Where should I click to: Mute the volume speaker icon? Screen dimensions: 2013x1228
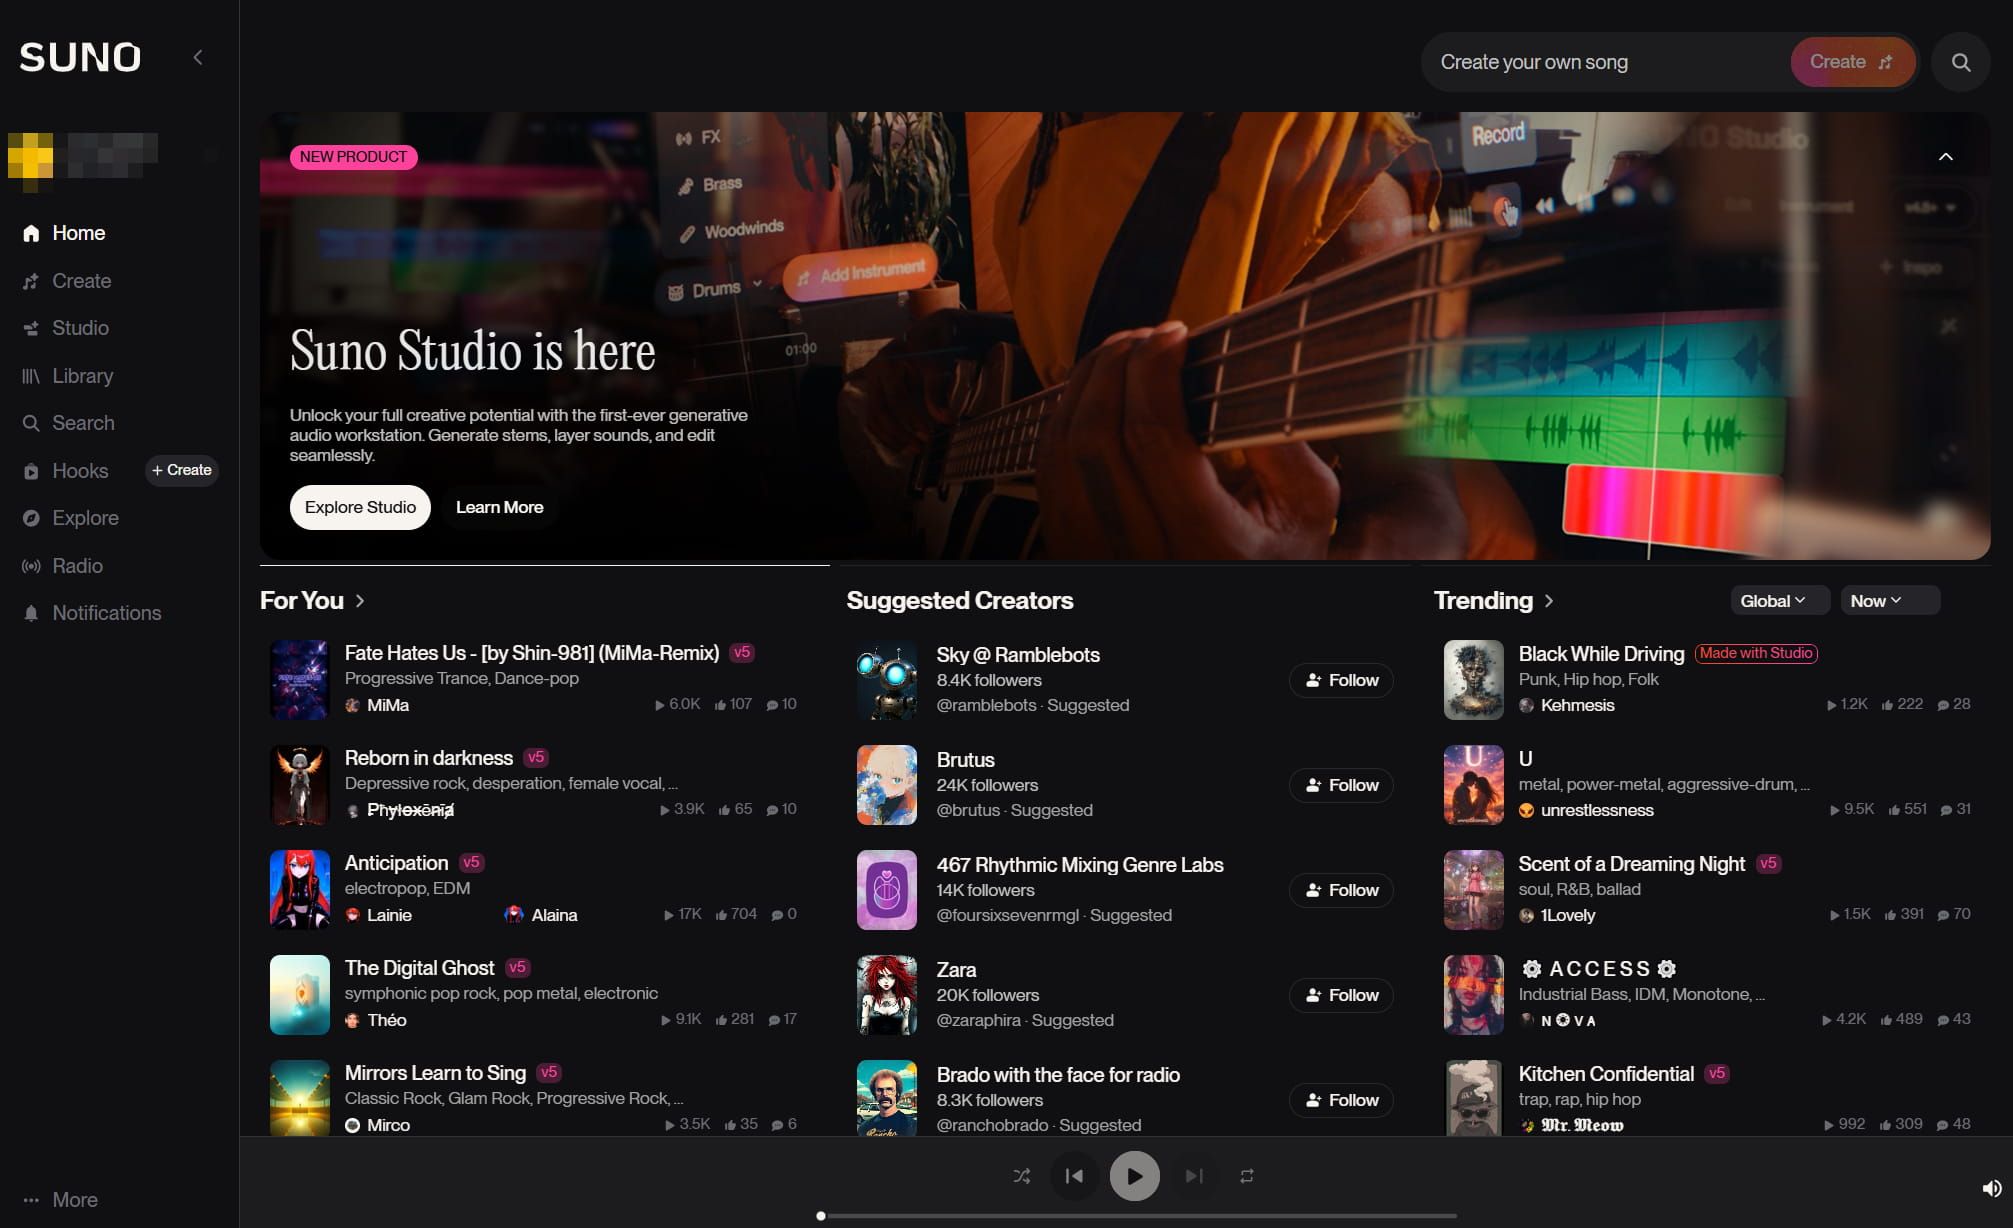point(1991,1188)
